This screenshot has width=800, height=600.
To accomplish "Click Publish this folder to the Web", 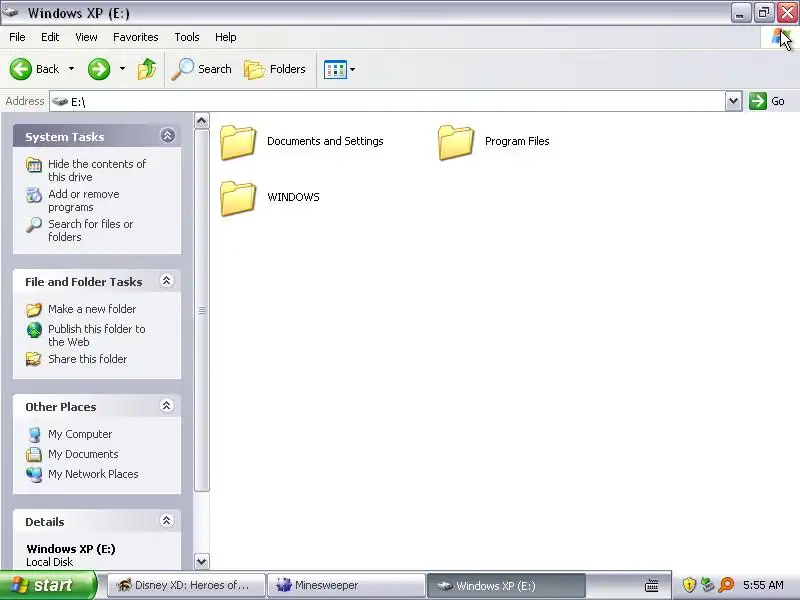I will pos(96,335).
